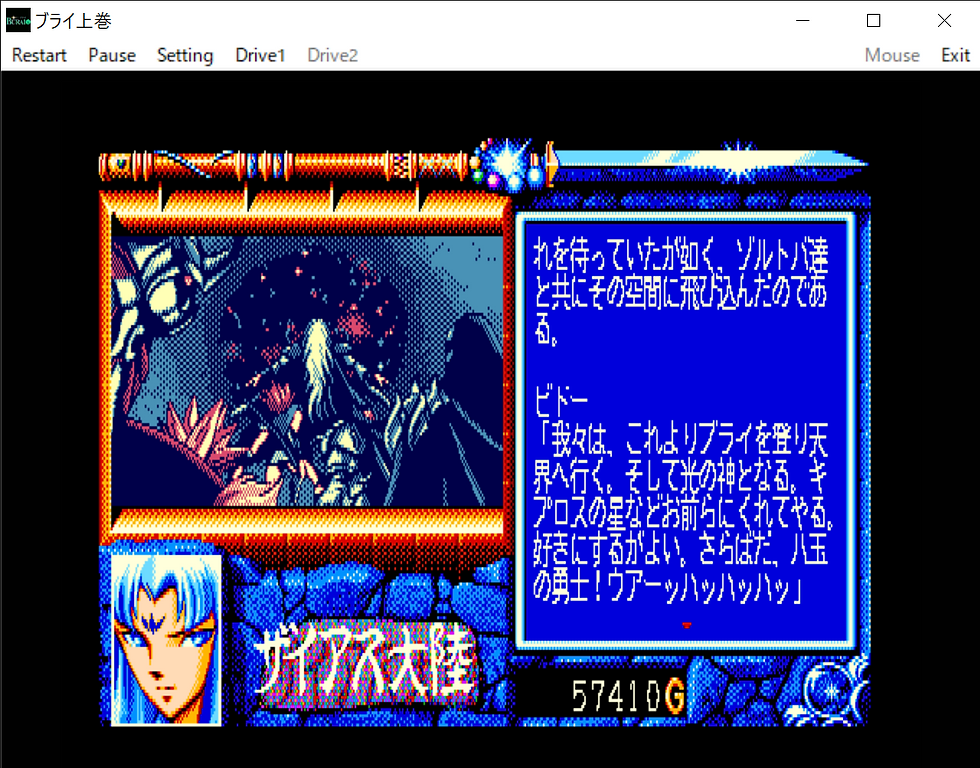Click the greyed-out Drive2 menu item
Screen dimensions: 980x768
tap(332, 56)
